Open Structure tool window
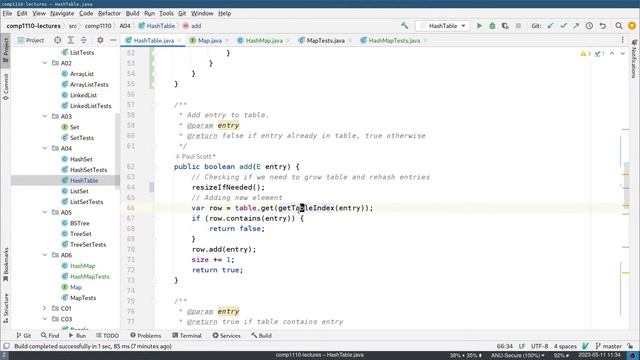 tap(6, 309)
